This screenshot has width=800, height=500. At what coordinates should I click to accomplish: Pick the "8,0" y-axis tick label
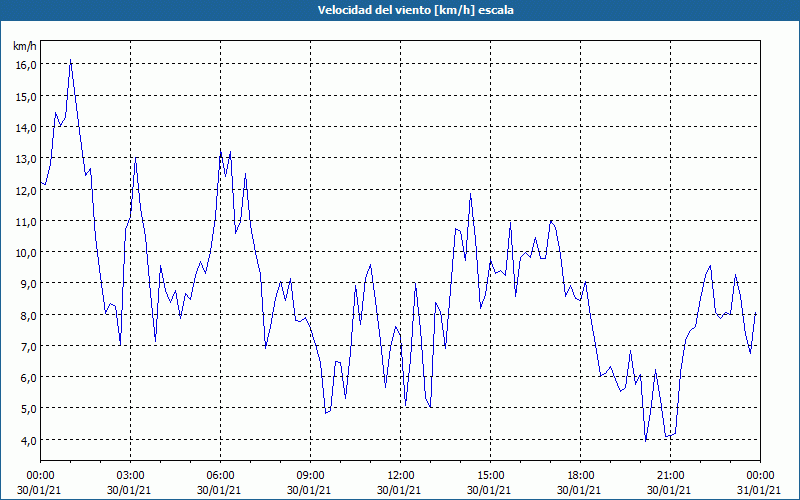pos(29,315)
